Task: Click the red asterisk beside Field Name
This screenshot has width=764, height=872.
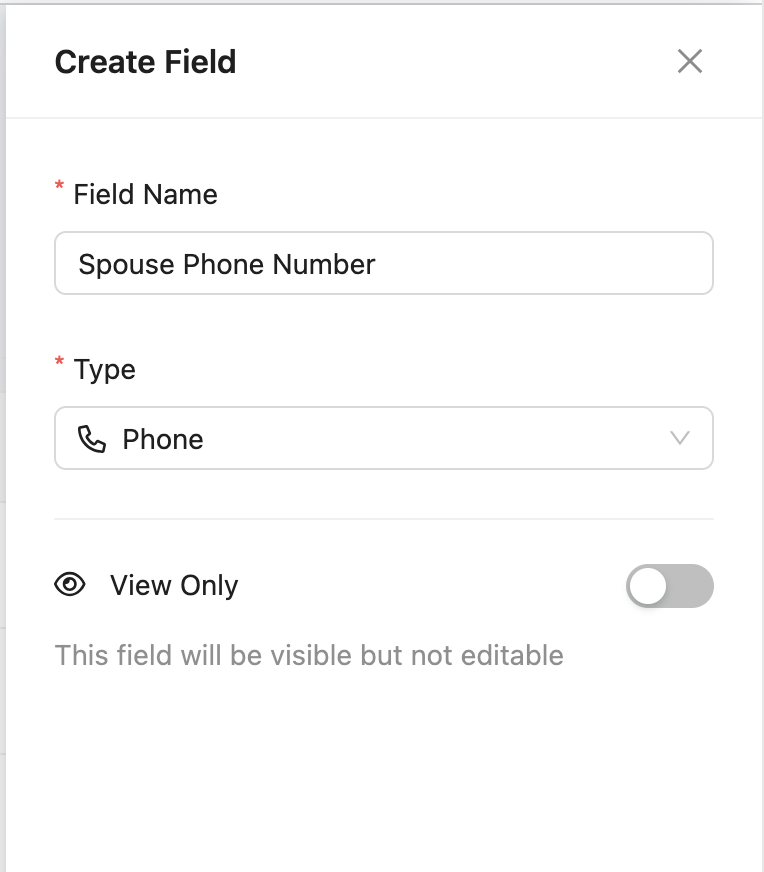Action: pos(60,188)
